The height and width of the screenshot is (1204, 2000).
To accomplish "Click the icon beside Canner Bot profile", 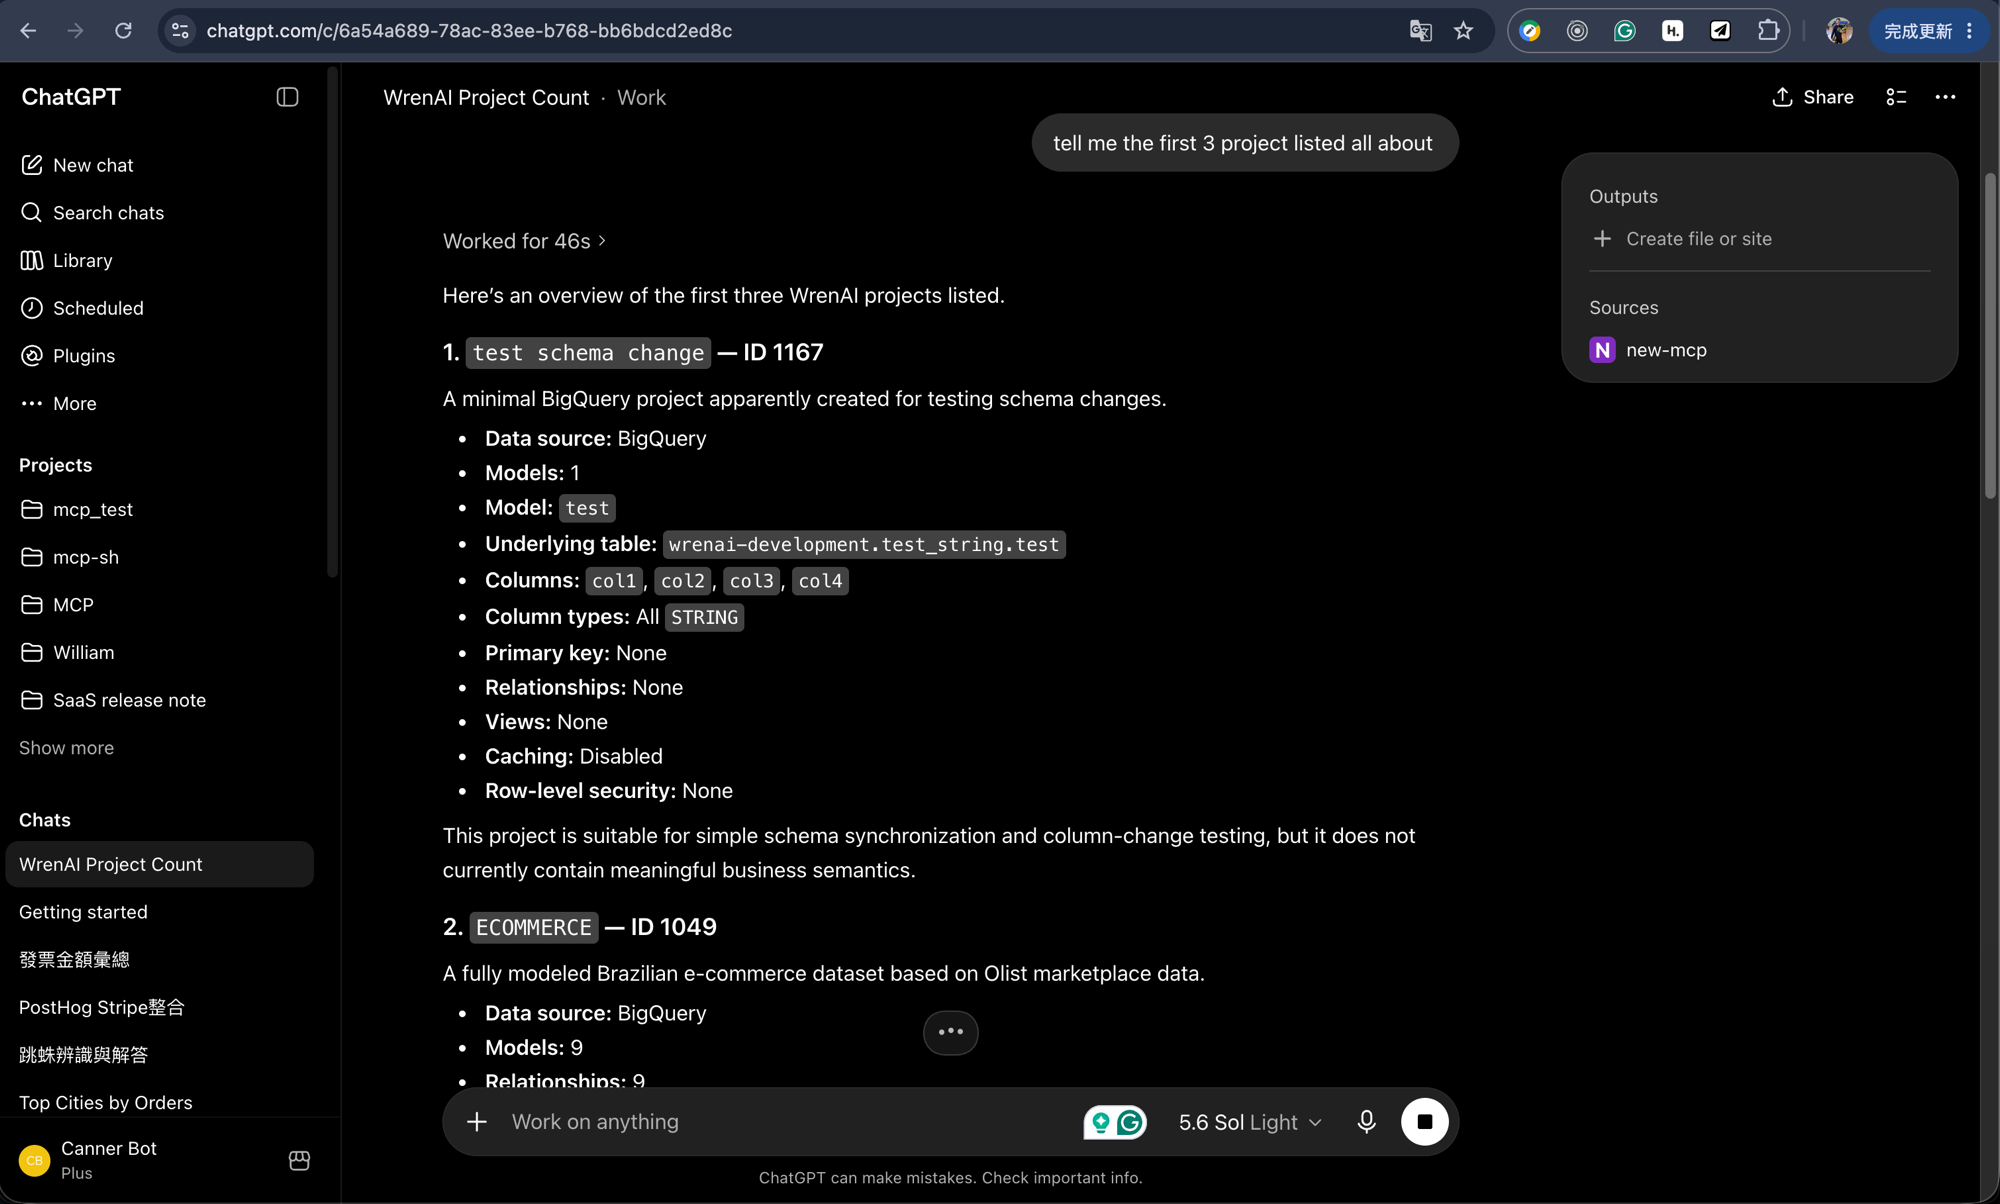I will coord(299,1160).
